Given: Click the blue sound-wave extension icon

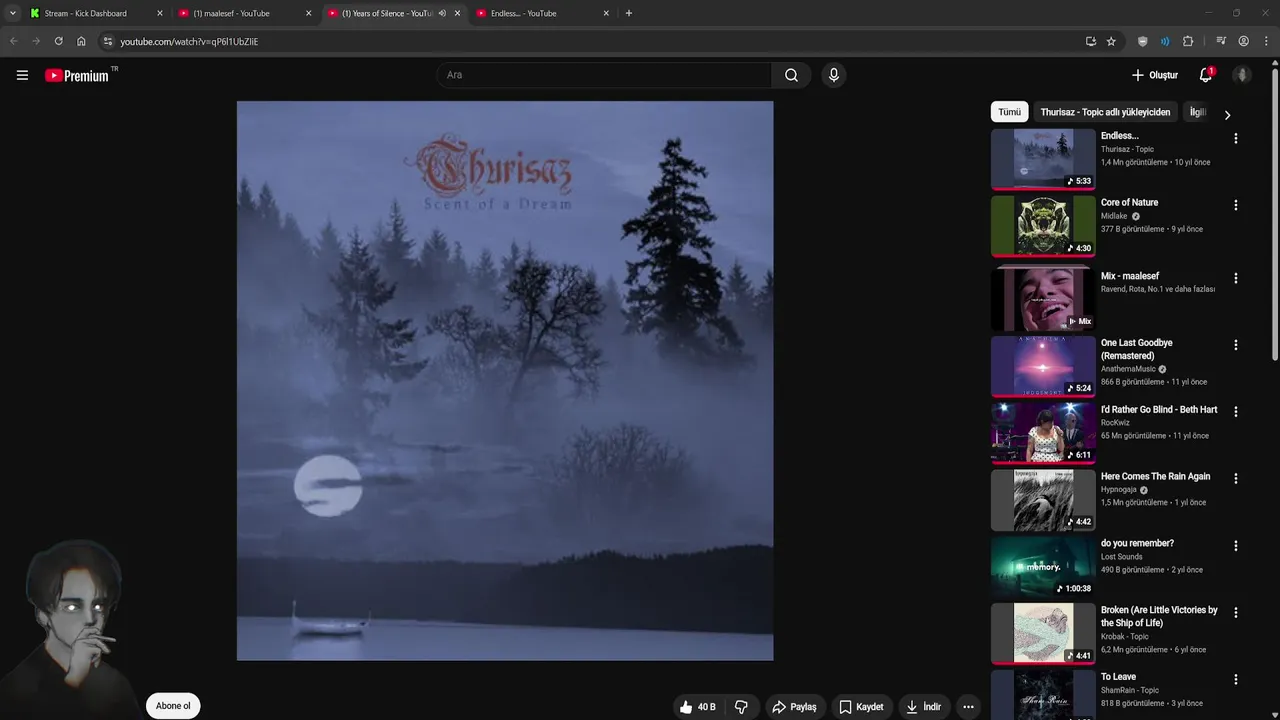Looking at the screenshot, I should (1165, 41).
